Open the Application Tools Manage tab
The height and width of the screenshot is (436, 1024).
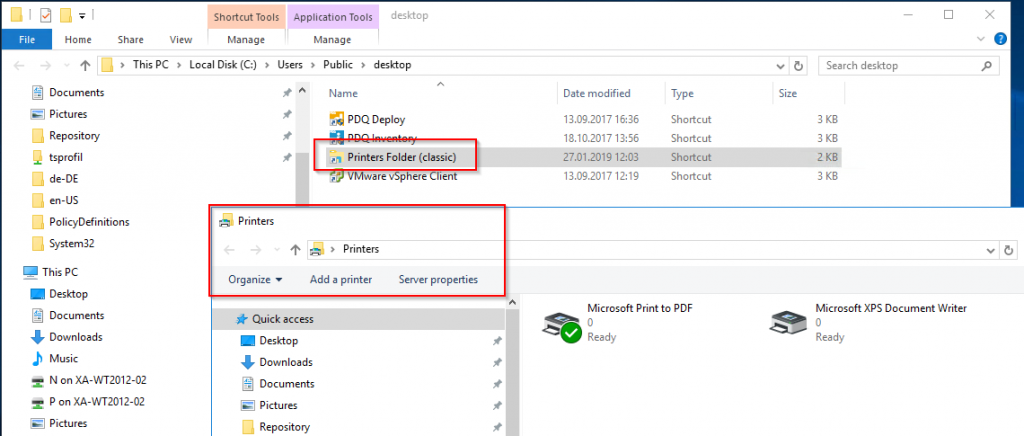[332, 39]
